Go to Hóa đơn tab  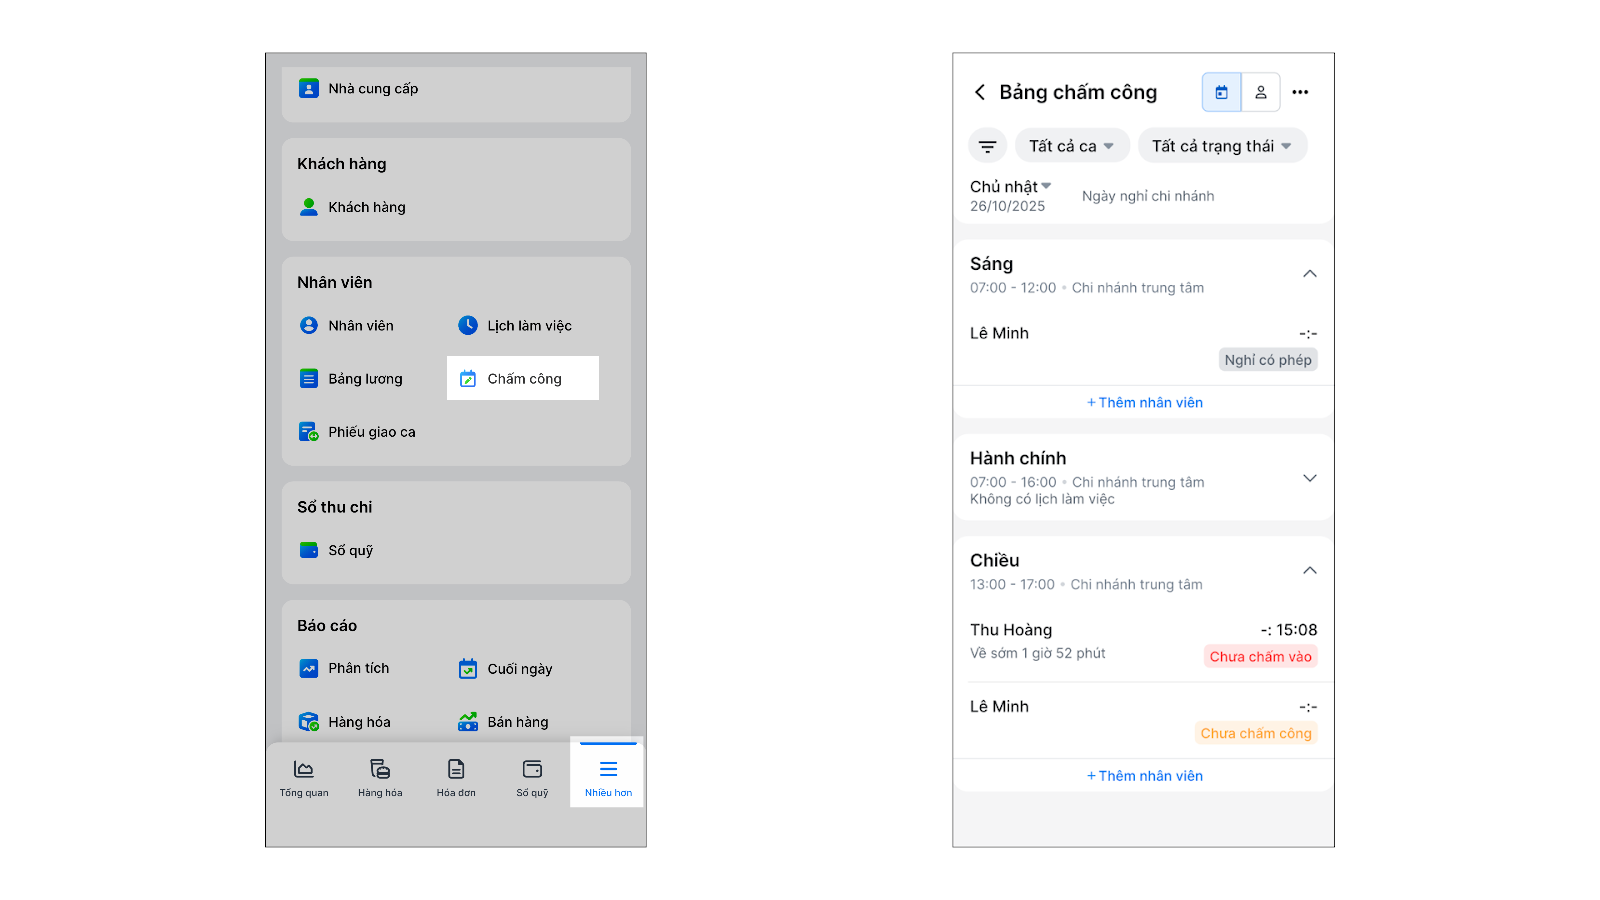pos(456,778)
